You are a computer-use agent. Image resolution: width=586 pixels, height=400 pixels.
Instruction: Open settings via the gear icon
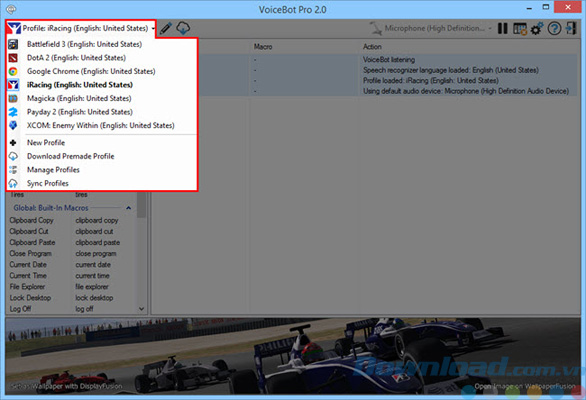pyautogui.click(x=537, y=28)
